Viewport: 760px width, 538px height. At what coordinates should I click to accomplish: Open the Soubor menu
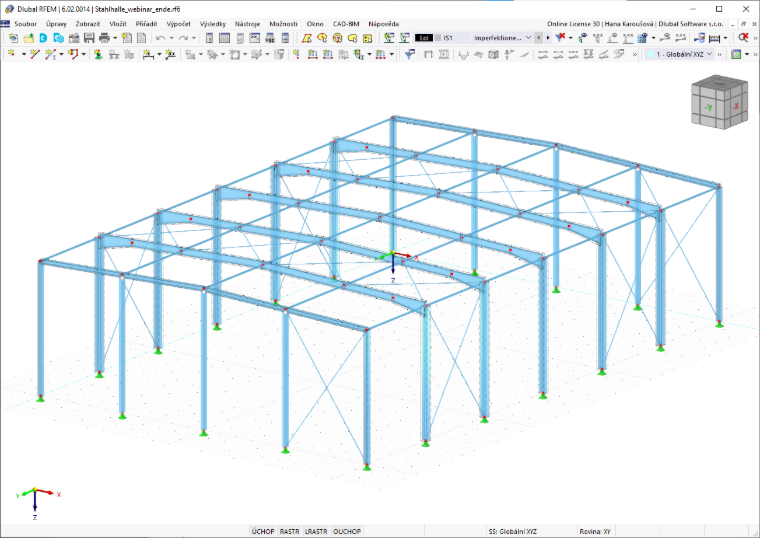click(x=25, y=24)
